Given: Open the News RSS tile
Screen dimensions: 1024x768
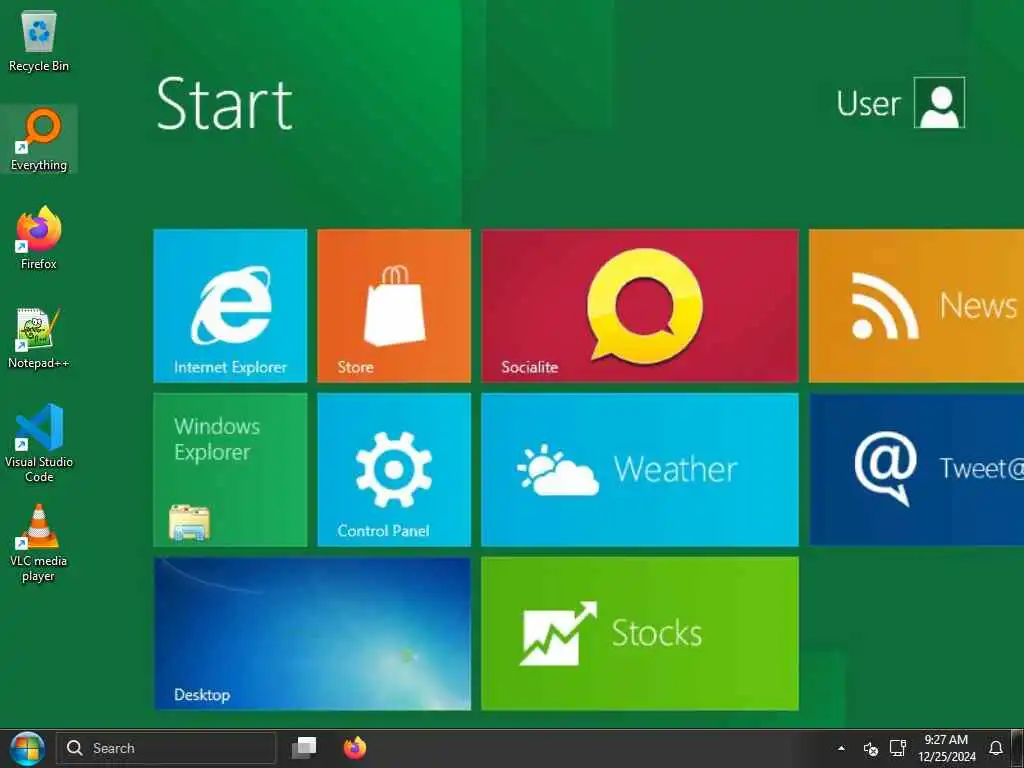Looking at the screenshot, I should [x=916, y=306].
